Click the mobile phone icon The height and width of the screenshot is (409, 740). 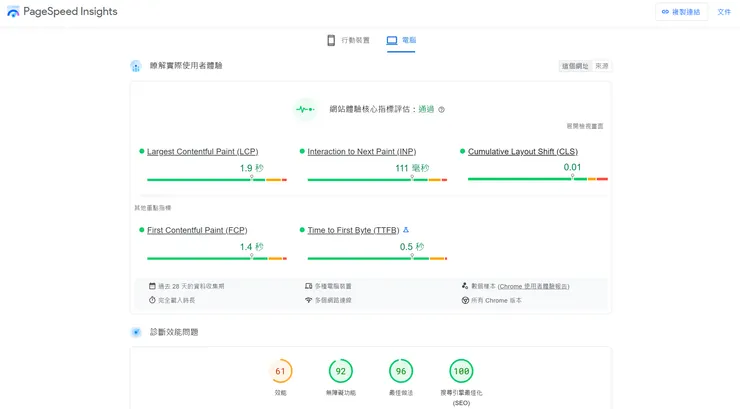point(331,40)
